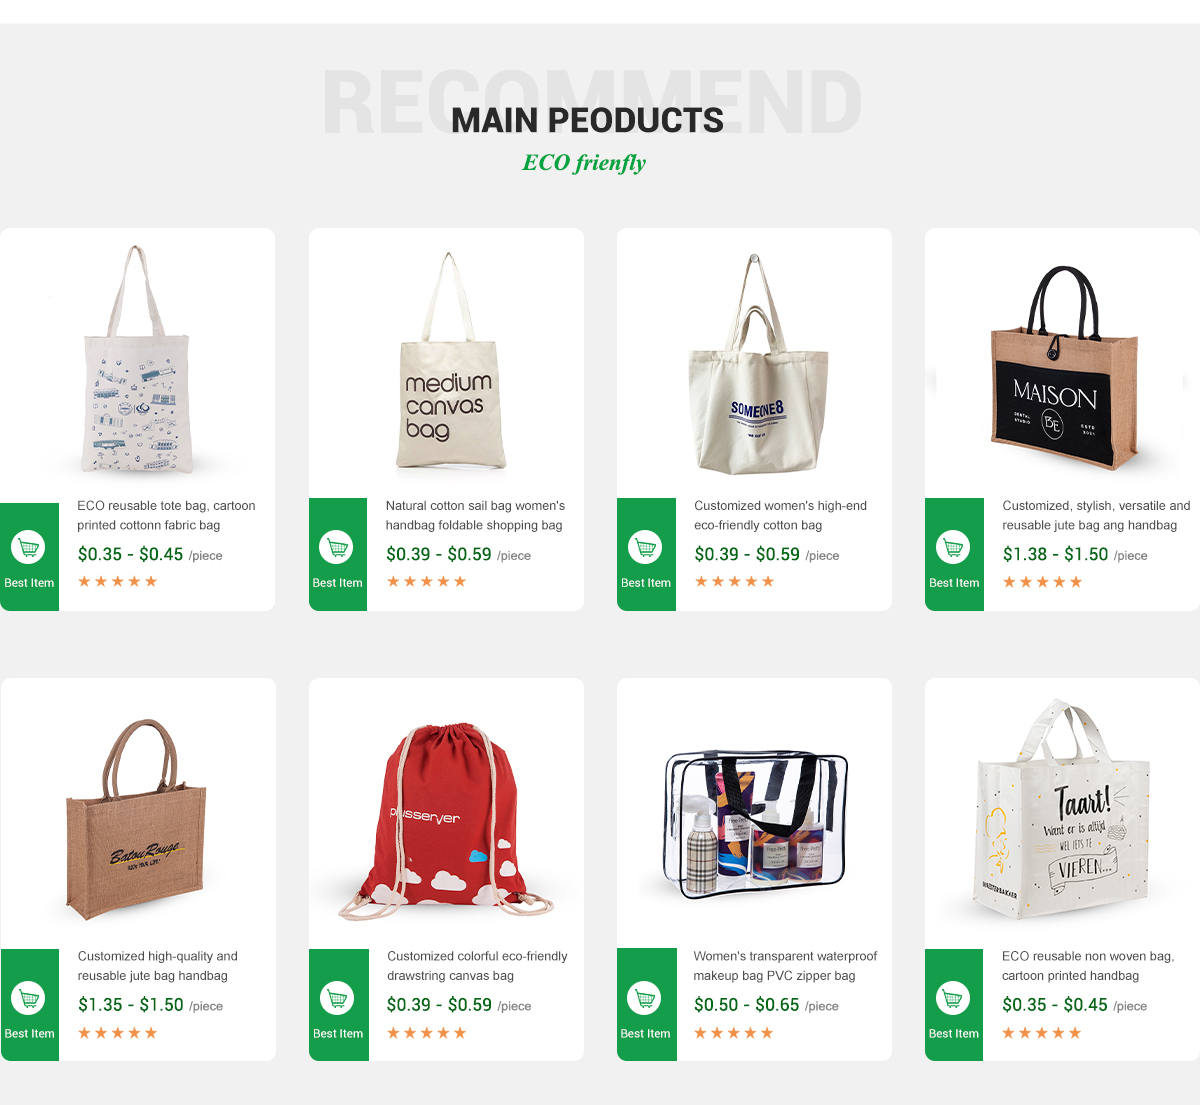The width and height of the screenshot is (1200, 1105).
Task: Click cart icon for MAISON jute bag
Action: 954,547
